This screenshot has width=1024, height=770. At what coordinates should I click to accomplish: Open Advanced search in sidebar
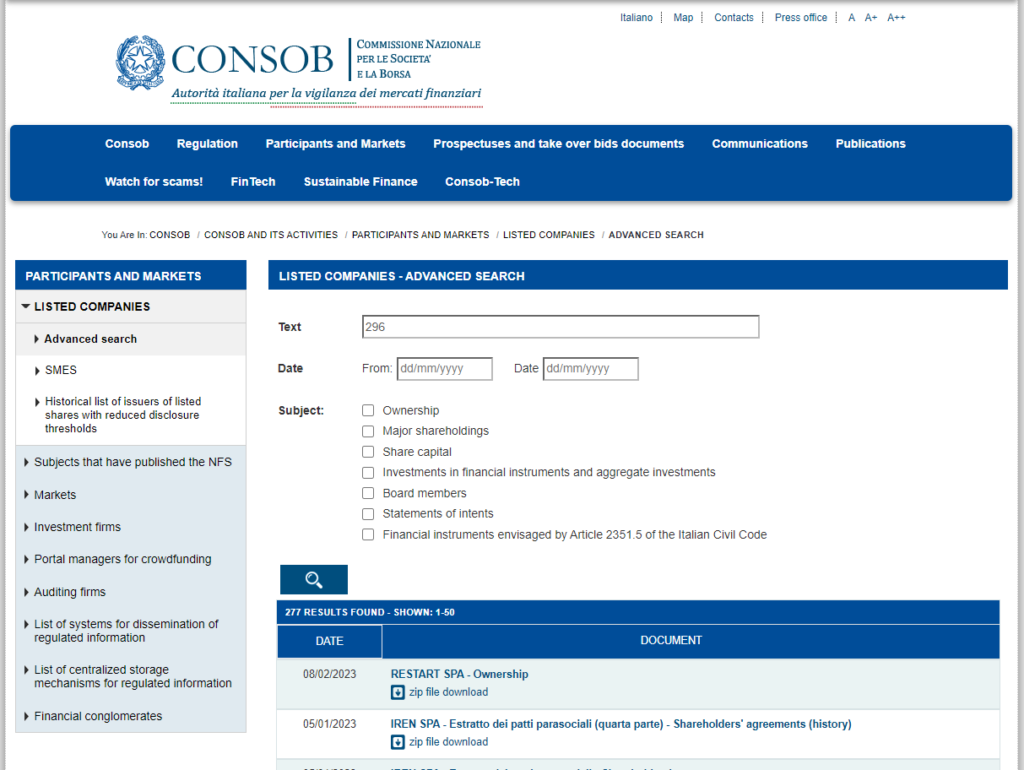[90, 339]
